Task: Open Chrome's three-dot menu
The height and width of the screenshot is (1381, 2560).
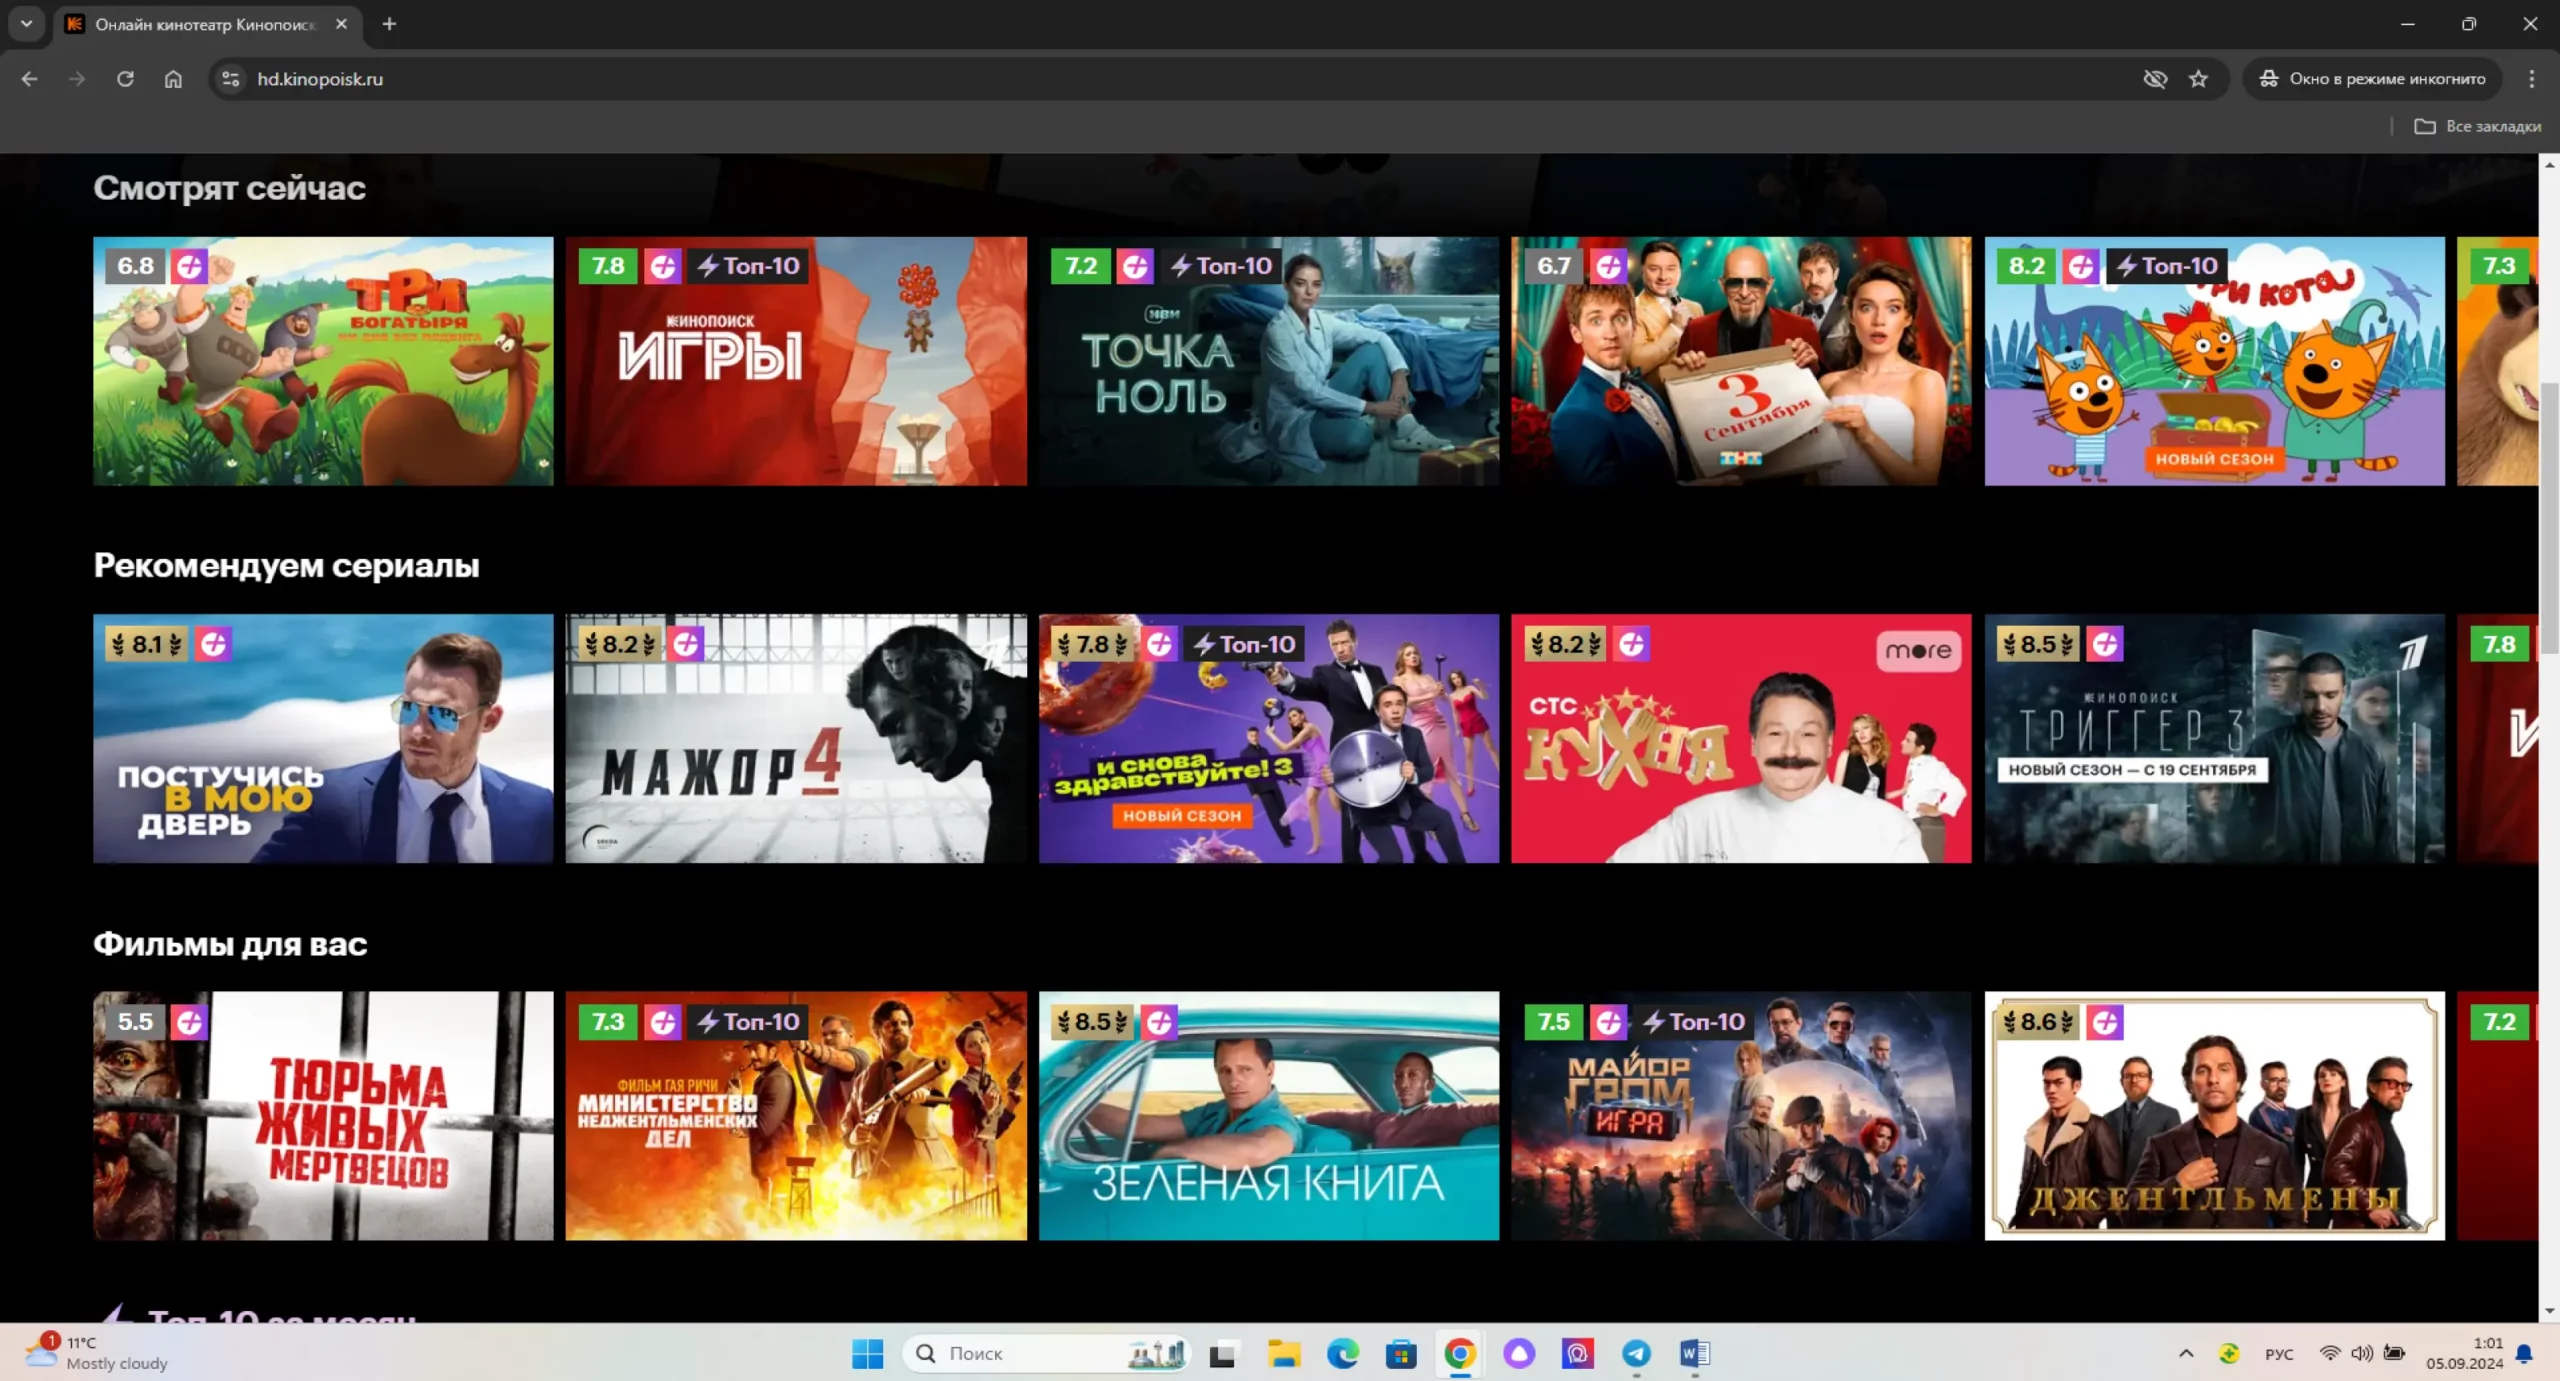Action: (2531, 79)
